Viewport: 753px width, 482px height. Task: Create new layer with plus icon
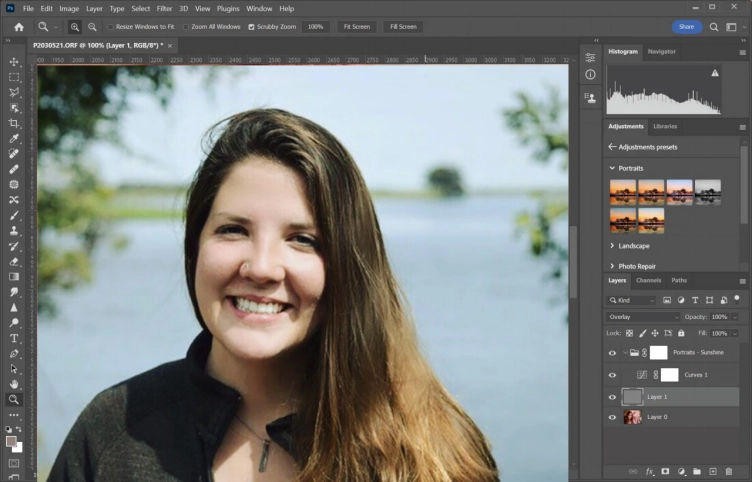(x=713, y=471)
